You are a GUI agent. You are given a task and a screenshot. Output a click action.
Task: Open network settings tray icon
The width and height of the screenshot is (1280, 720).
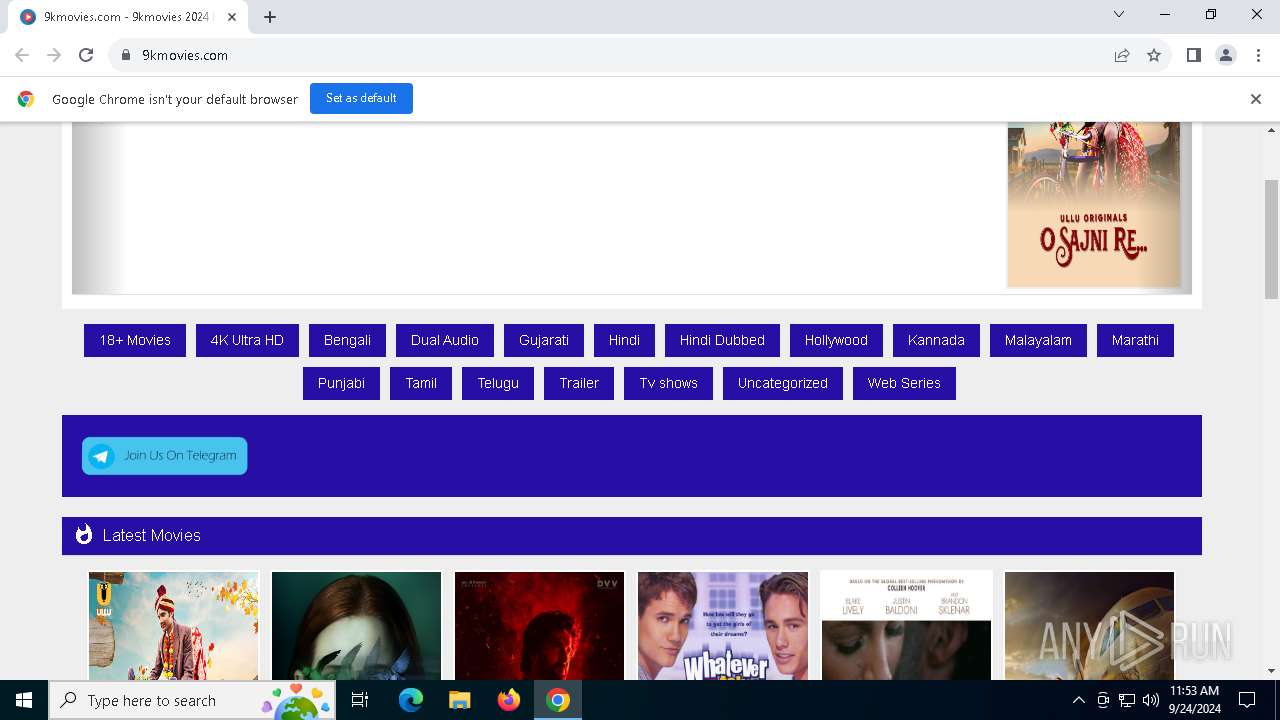(x=1127, y=700)
